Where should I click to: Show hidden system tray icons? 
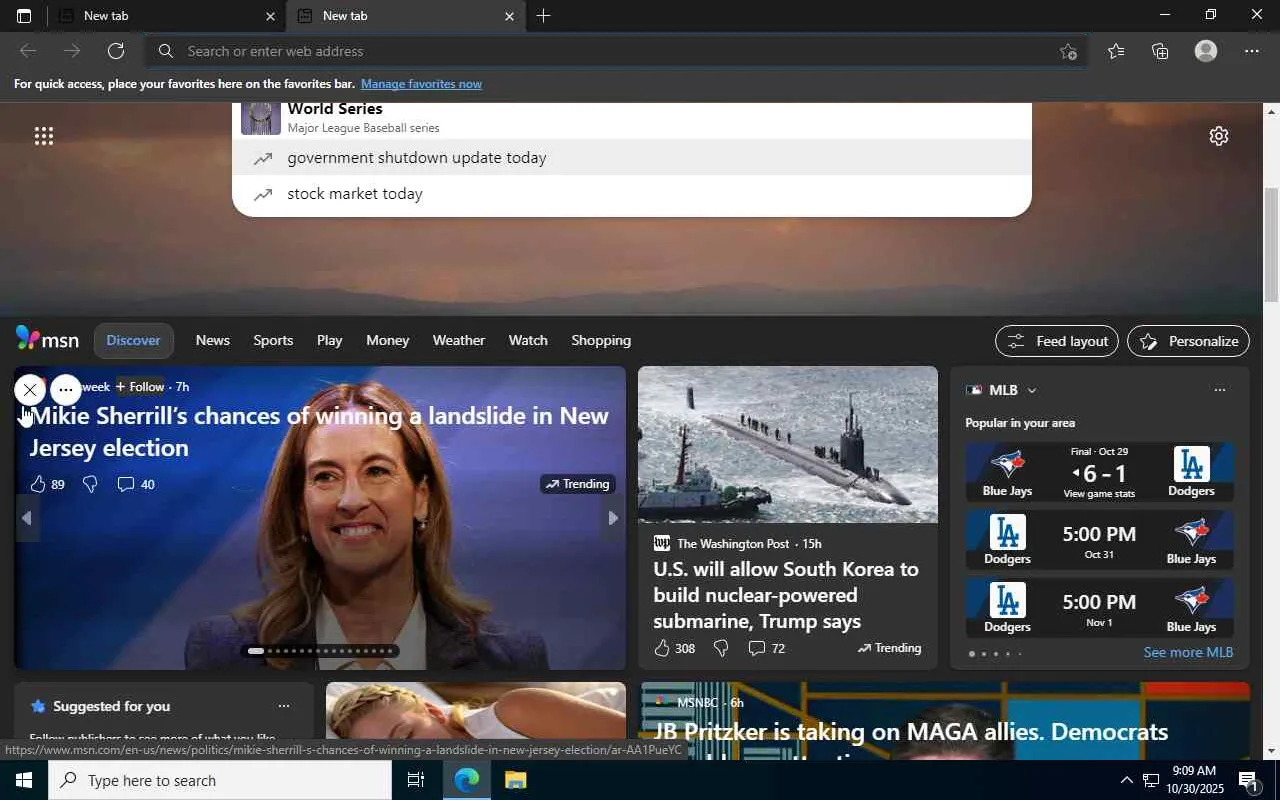pyautogui.click(x=1126, y=780)
